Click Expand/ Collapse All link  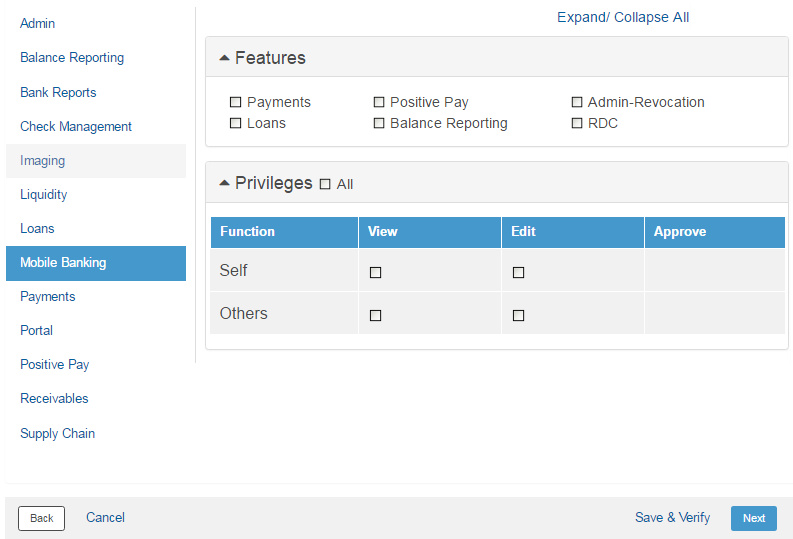pyautogui.click(x=622, y=17)
